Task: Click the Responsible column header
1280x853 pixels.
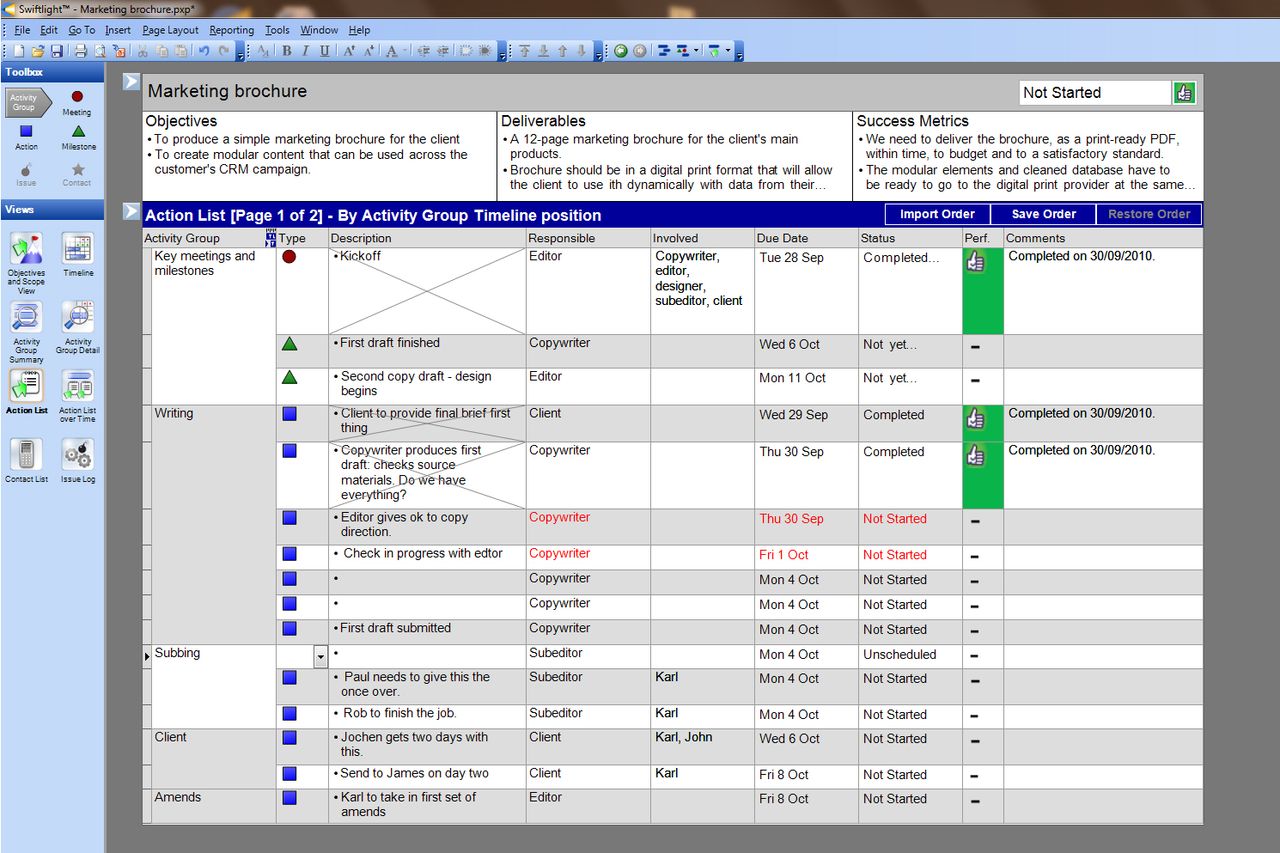Action: tap(588, 238)
